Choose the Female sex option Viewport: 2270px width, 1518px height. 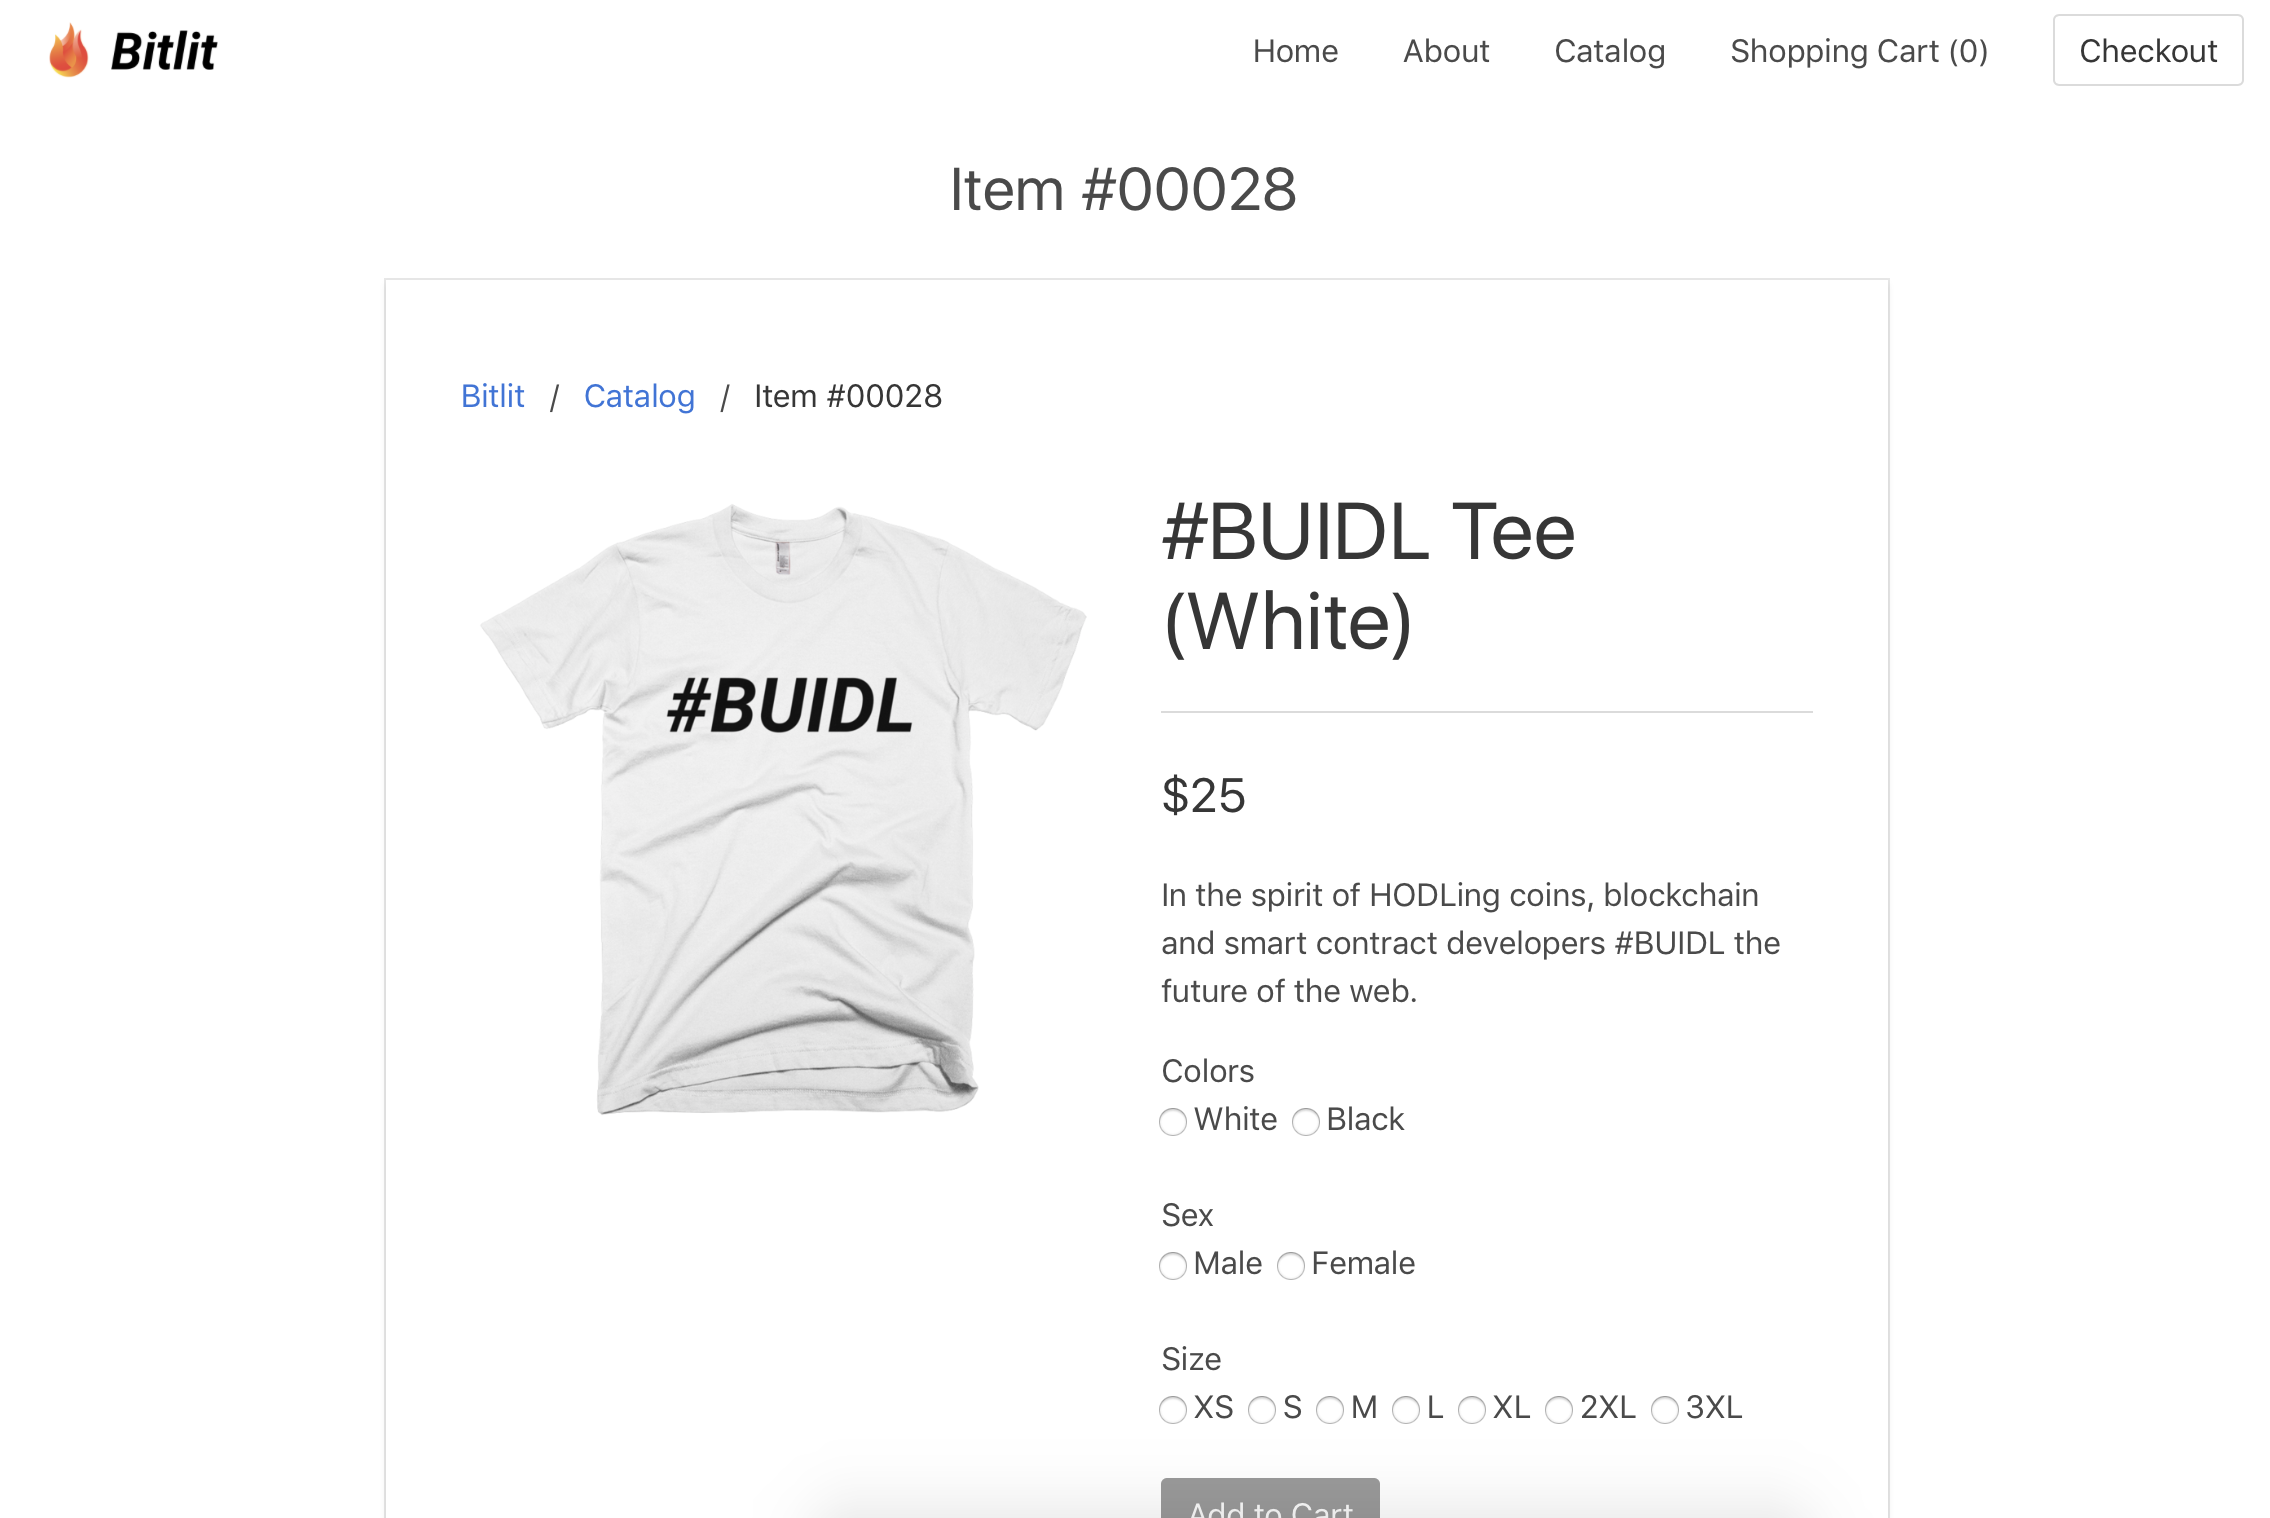1291,1266
